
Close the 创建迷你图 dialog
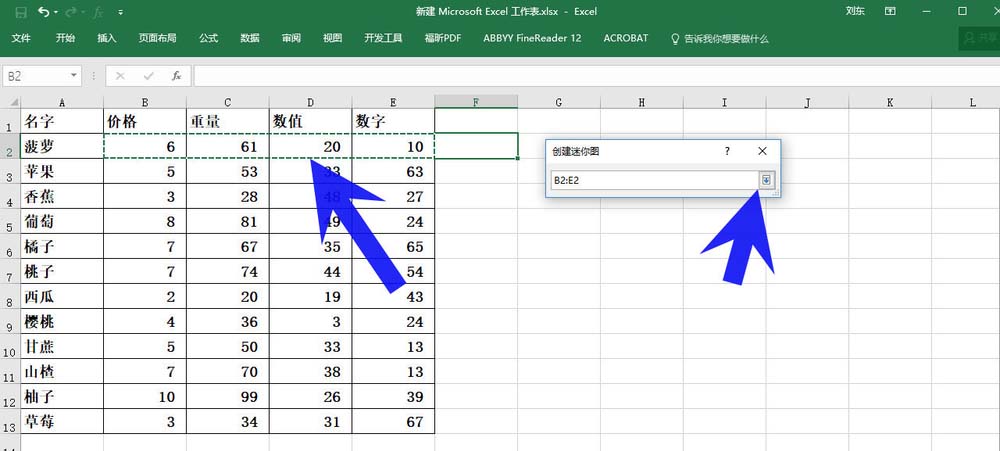pos(762,151)
